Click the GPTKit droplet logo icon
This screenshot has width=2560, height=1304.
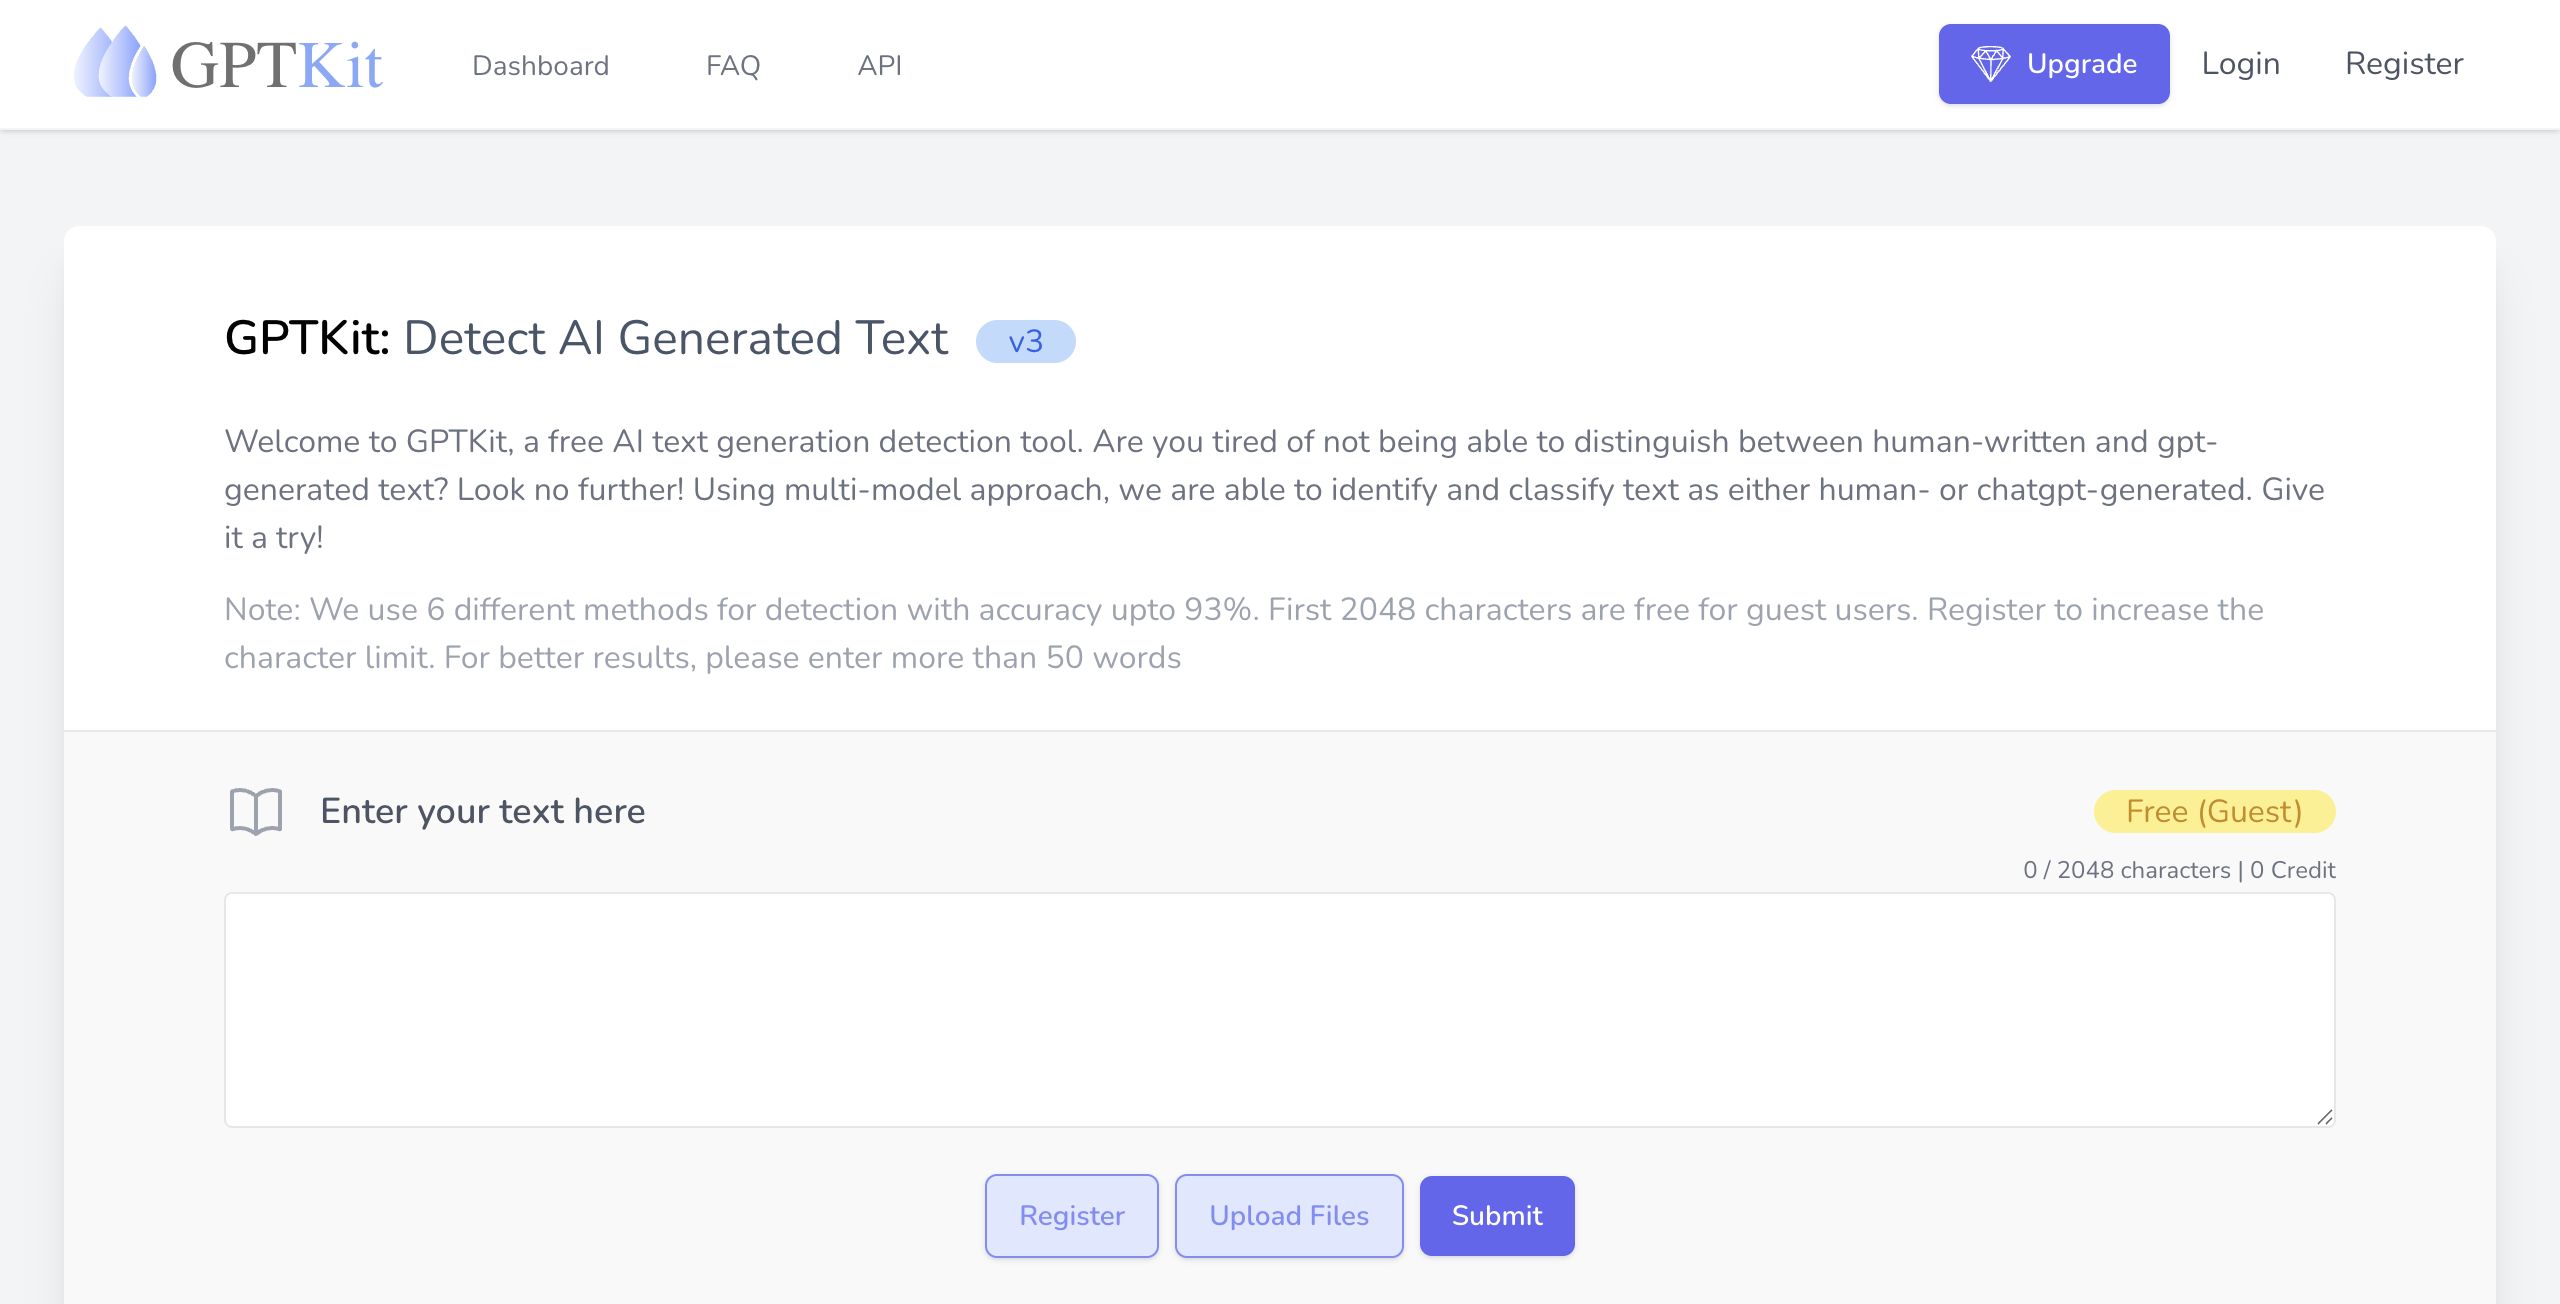click(115, 62)
